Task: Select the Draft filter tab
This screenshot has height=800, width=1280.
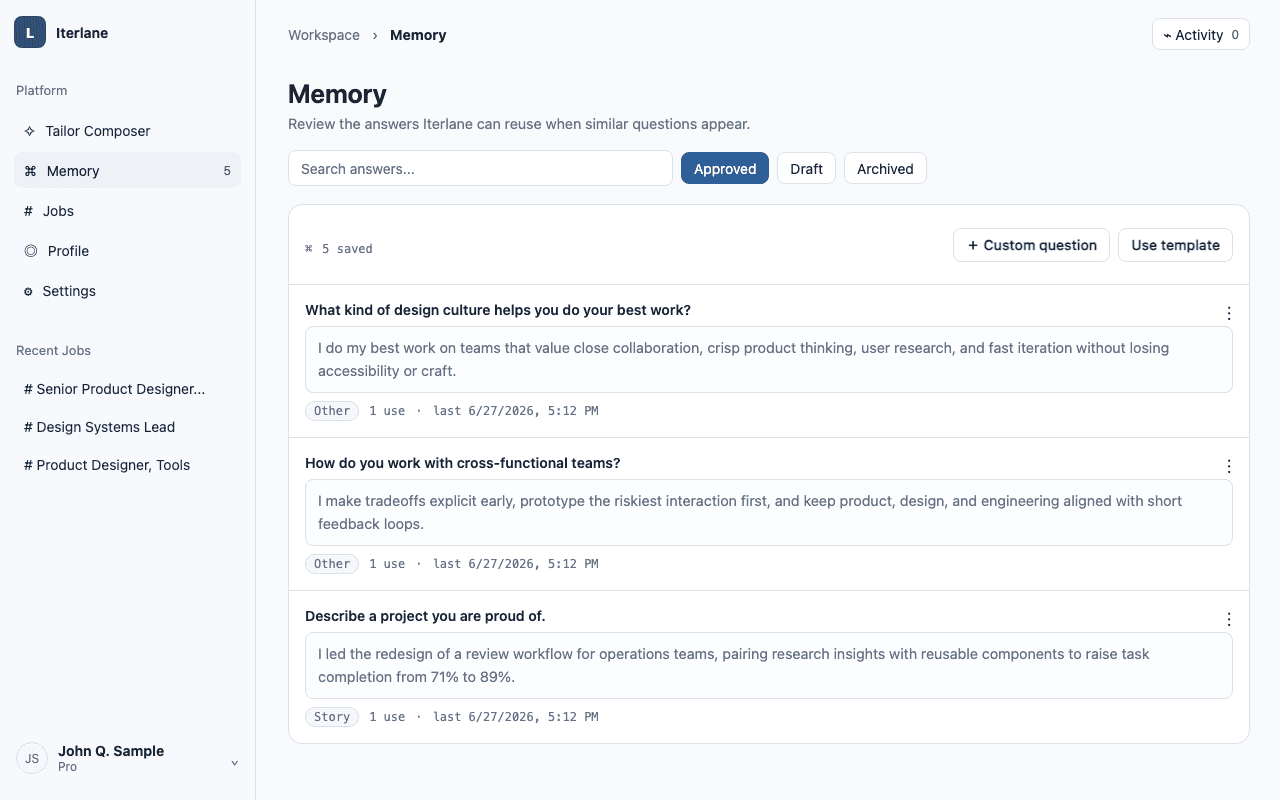Action: click(x=806, y=168)
